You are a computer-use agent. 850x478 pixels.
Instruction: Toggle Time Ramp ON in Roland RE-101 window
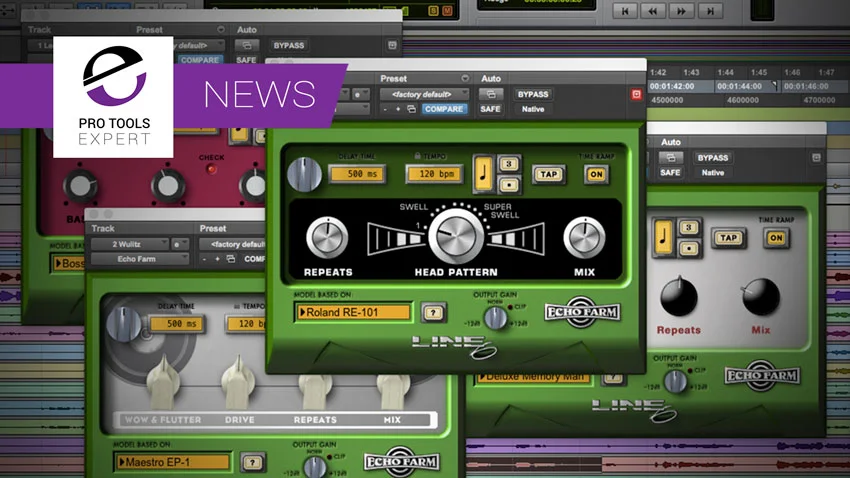click(x=596, y=175)
